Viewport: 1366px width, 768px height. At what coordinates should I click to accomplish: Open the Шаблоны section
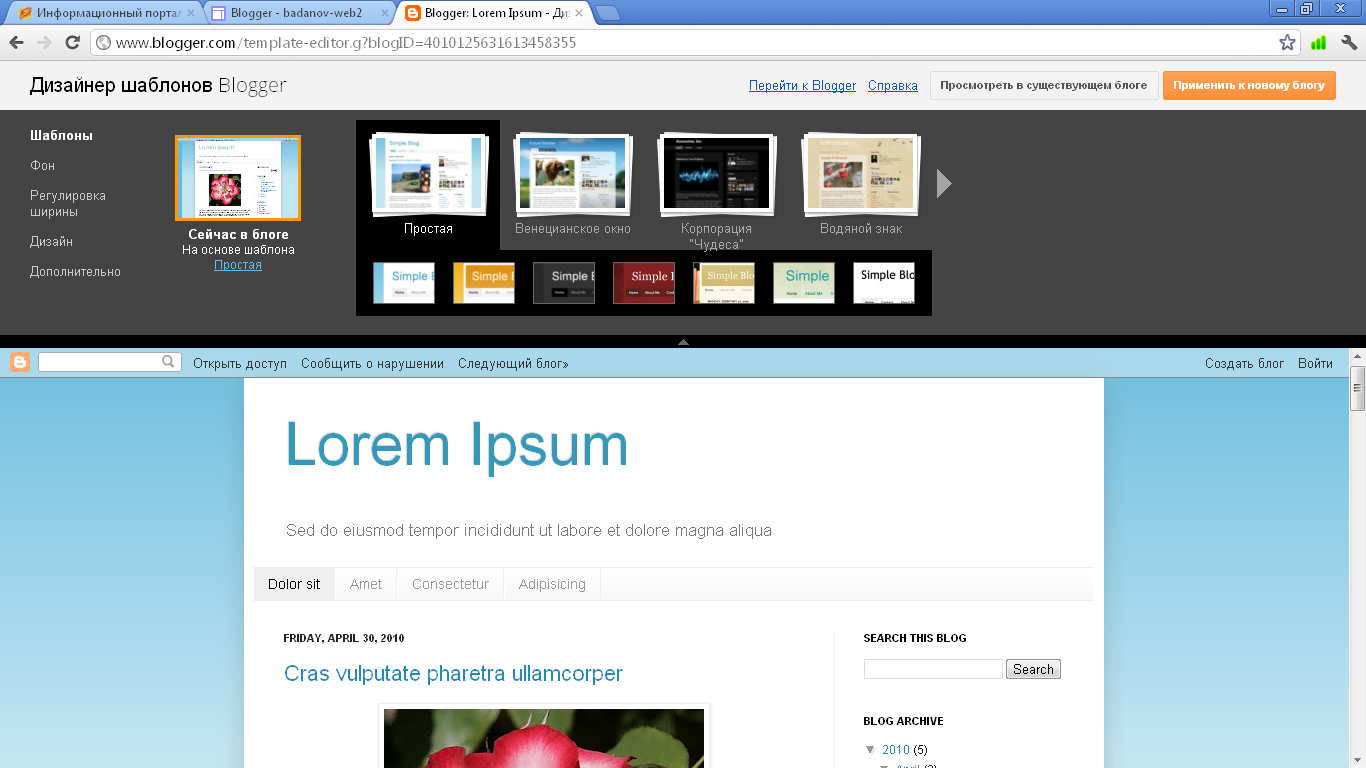point(61,135)
